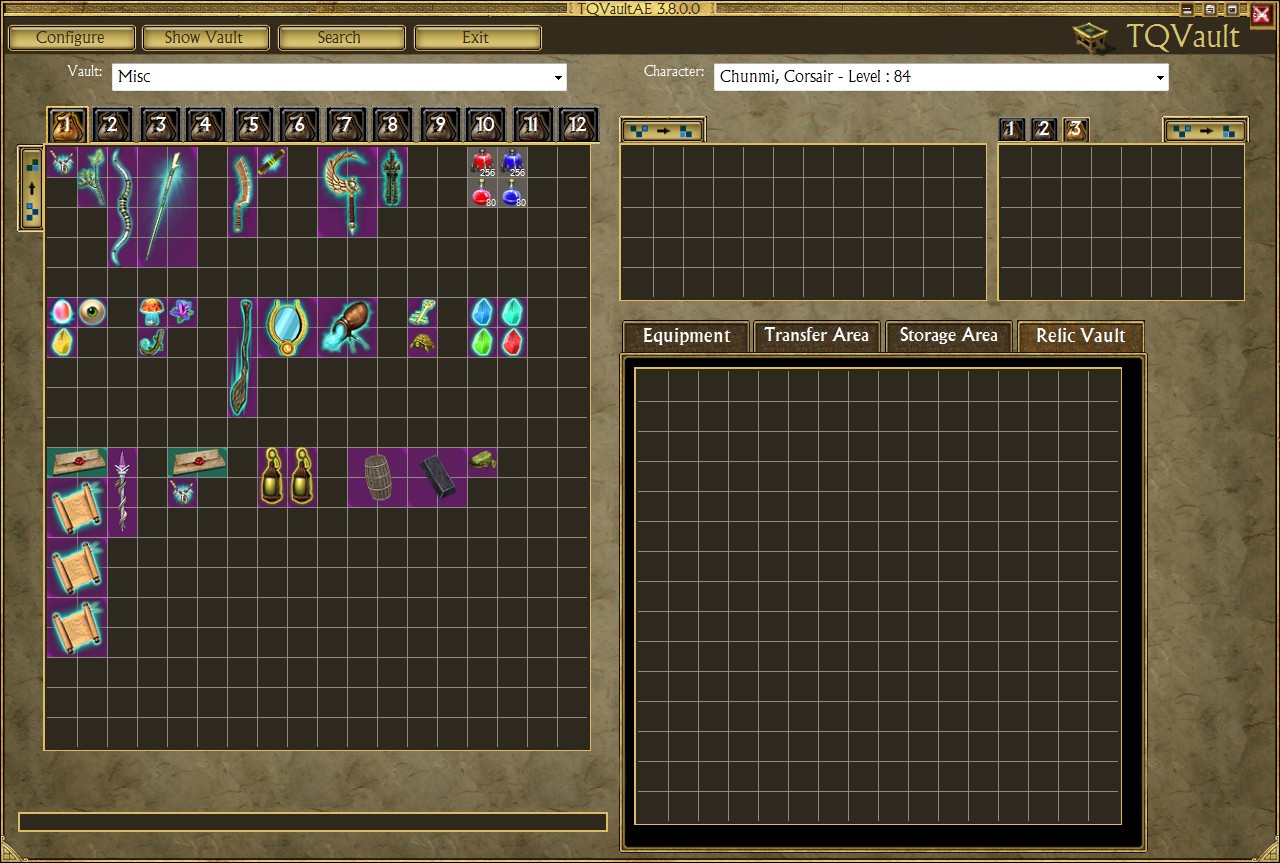Switch to vault bag tab 2
1280x863 pixels.
point(112,125)
